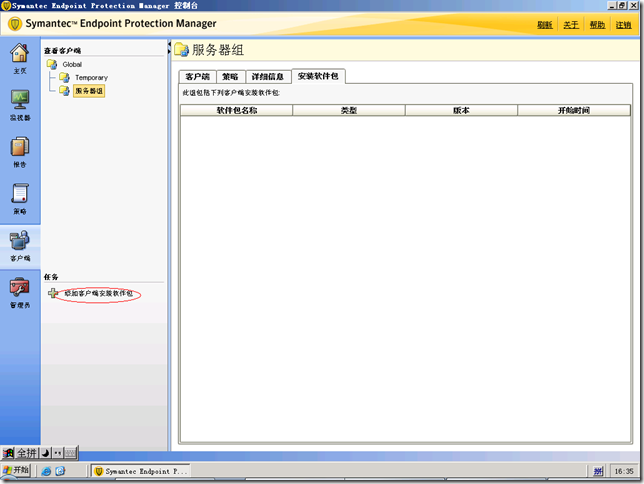Click the taskbar clock 16:35
This screenshot has width=644, height=484.
click(624, 471)
